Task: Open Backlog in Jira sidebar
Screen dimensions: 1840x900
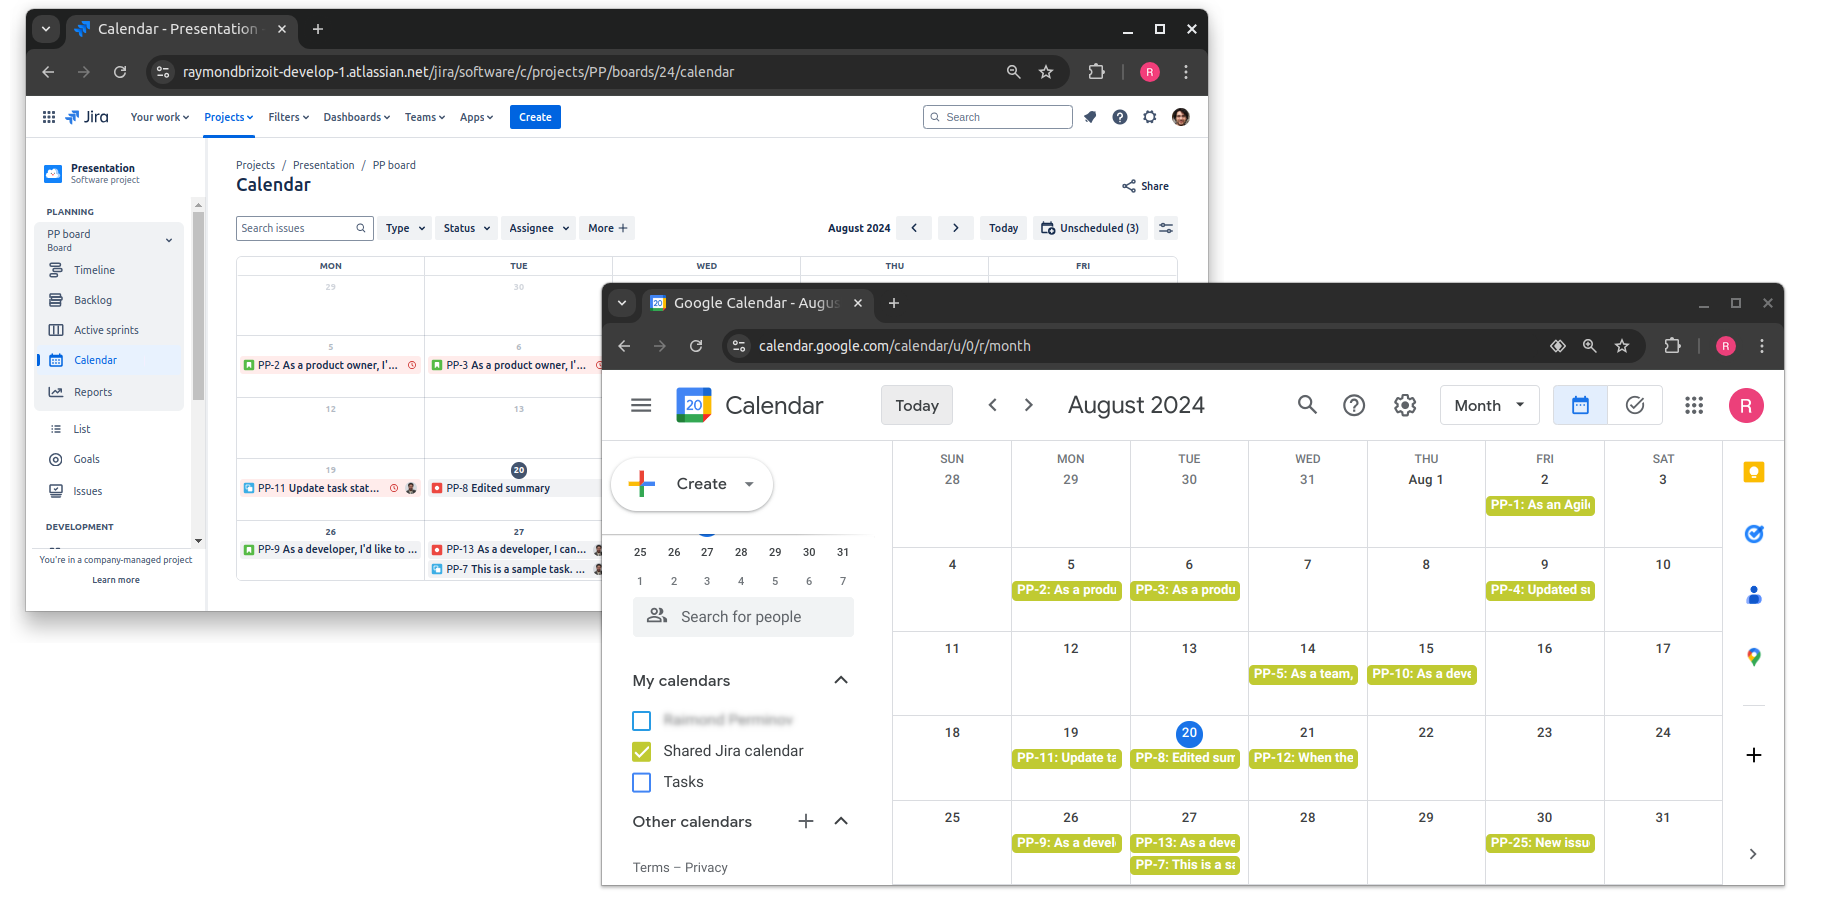Action: [93, 300]
